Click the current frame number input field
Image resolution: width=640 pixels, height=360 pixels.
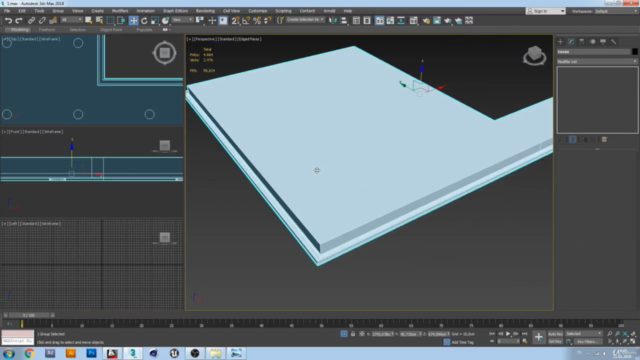508,341
